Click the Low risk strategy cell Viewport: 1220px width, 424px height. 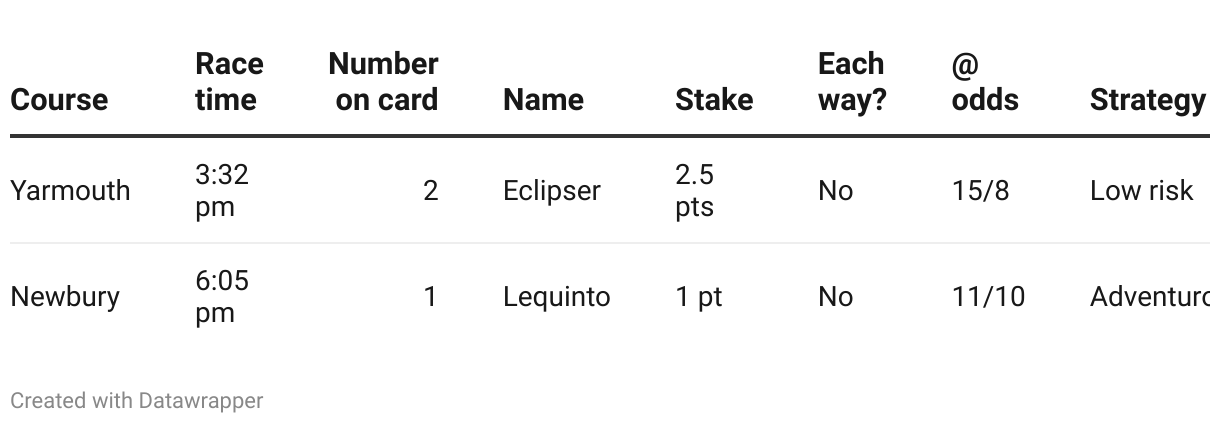(1141, 190)
